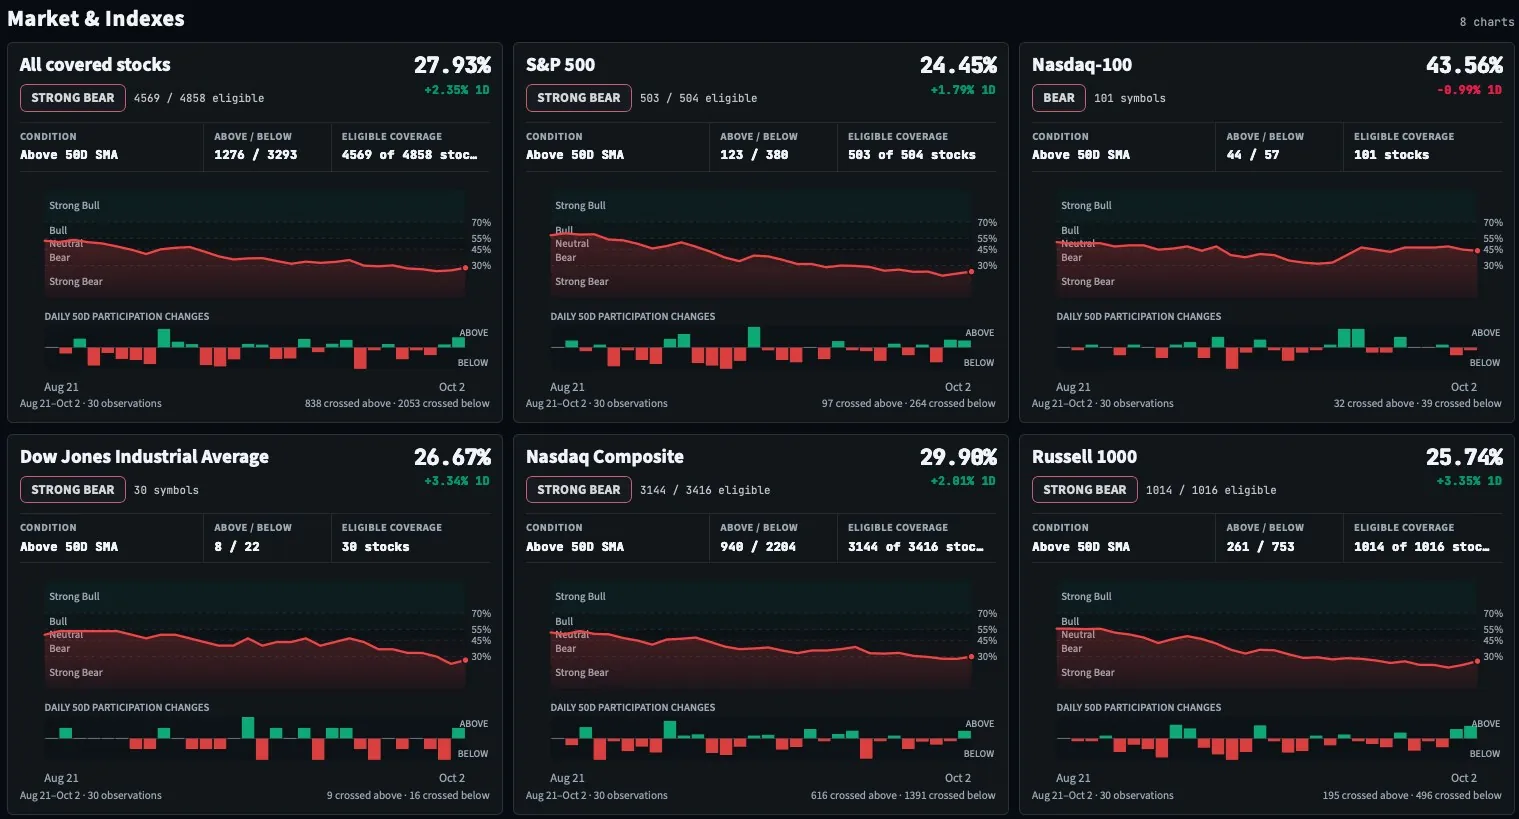
Task: Click 27.93% value on All covered stocks
Action: coord(452,65)
